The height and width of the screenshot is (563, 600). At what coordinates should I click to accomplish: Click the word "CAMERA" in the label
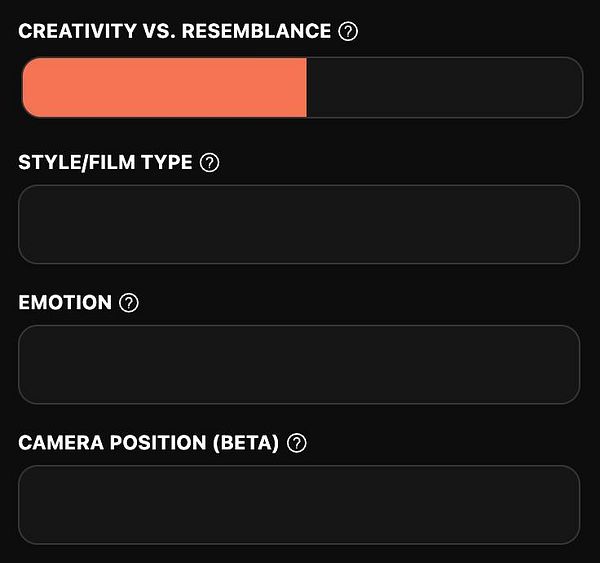[x=57, y=443]
